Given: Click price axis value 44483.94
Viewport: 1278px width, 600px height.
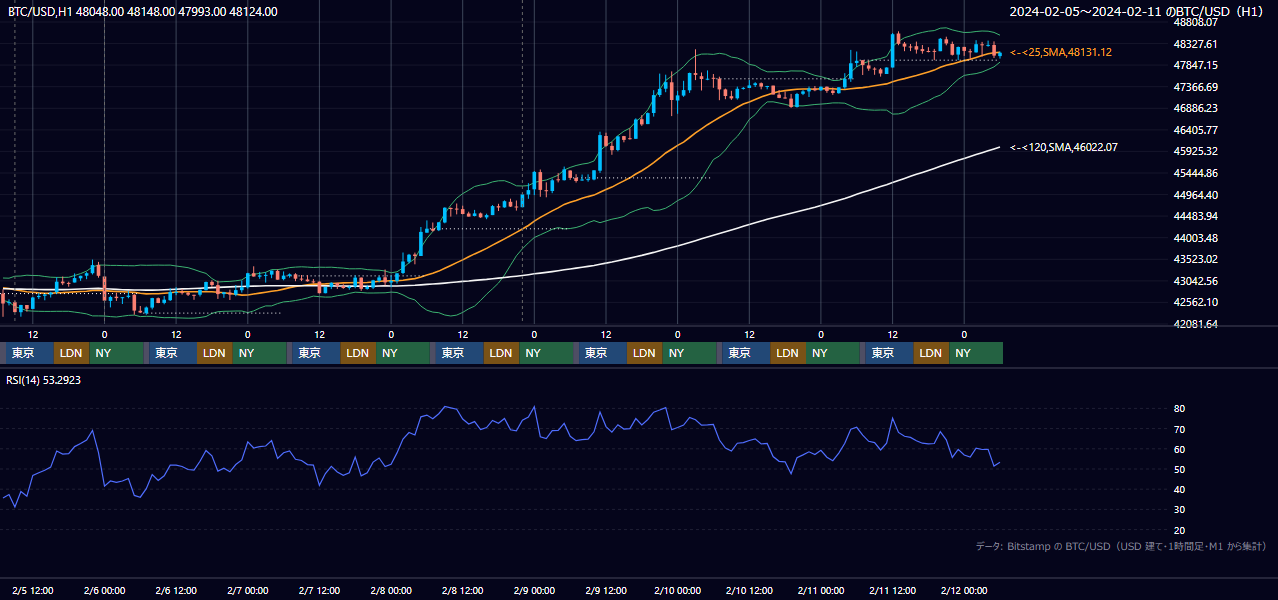Looking at the screenshot, I should coord(1195,216).
